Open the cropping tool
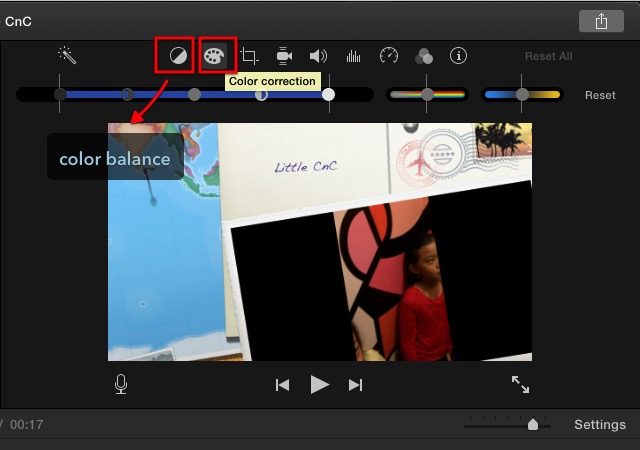 [250, 56]
